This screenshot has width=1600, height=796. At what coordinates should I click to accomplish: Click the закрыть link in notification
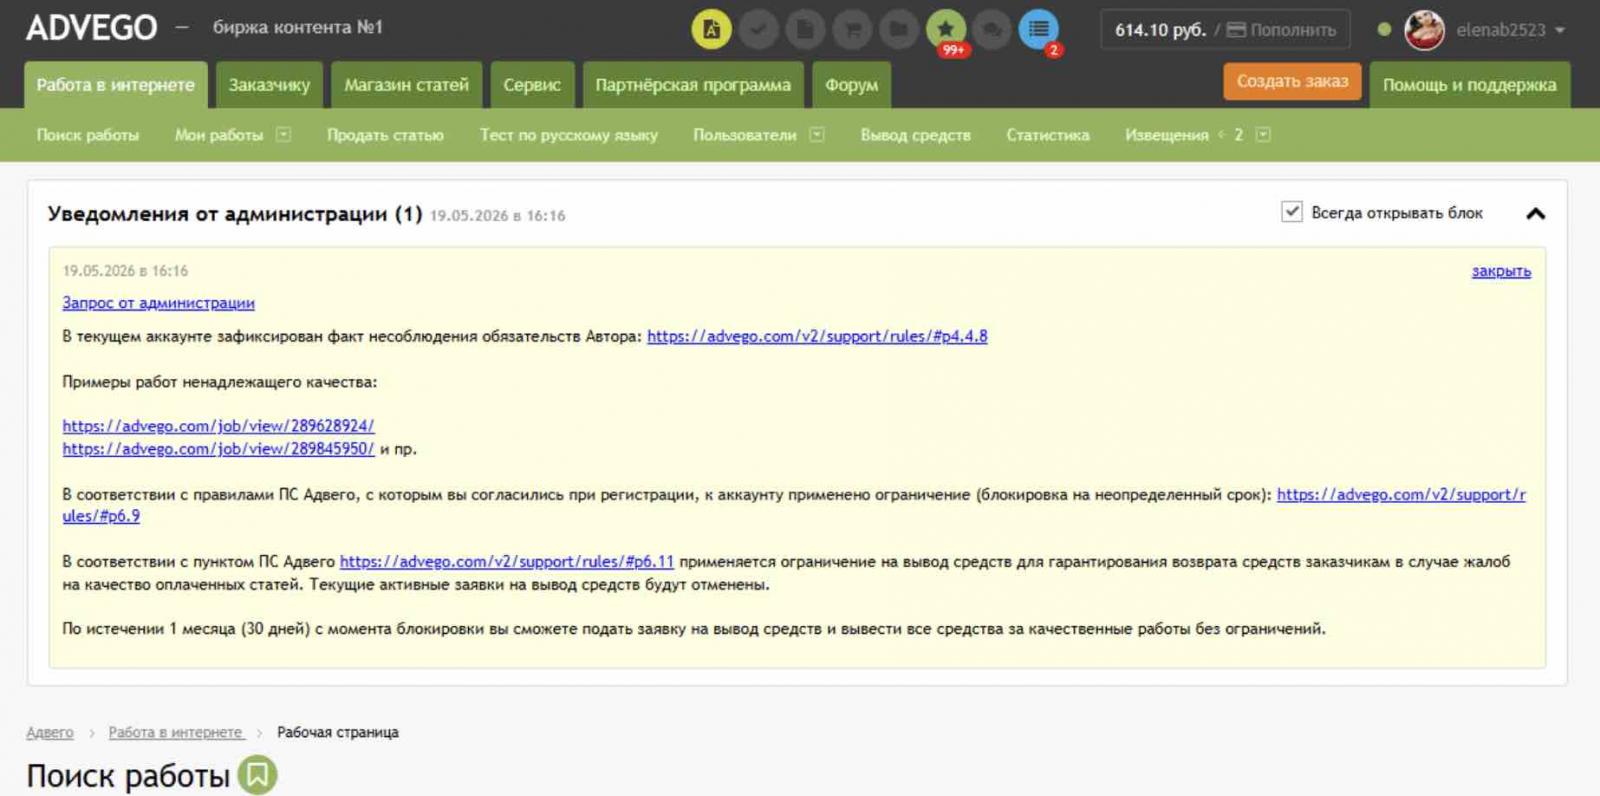pos(1501,271)
